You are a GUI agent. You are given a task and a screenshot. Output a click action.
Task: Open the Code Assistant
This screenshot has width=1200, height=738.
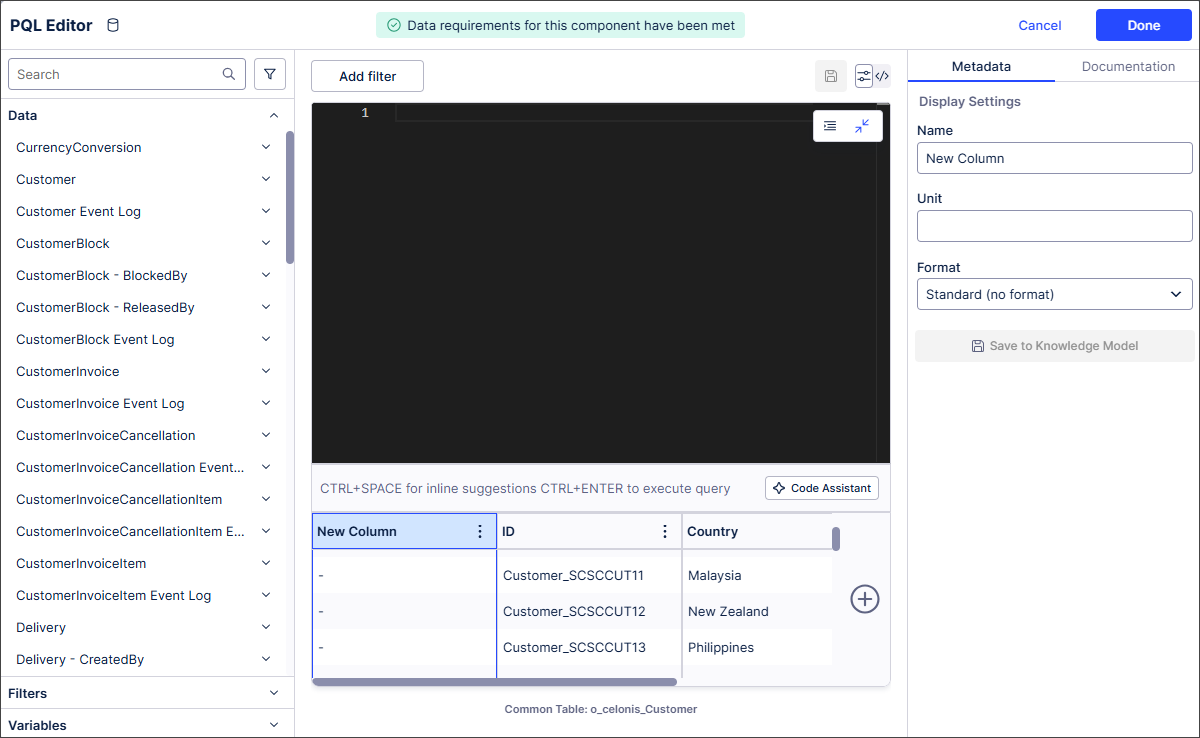pyautogui.click(x=822, y=488)
